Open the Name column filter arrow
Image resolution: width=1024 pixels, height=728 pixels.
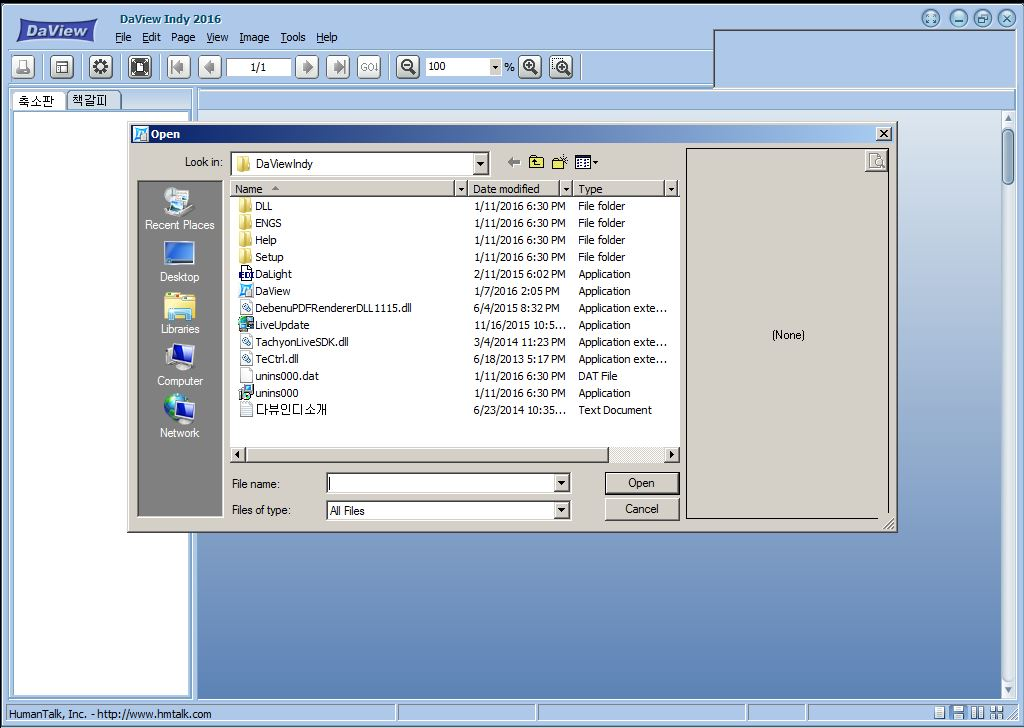(461, 189)
